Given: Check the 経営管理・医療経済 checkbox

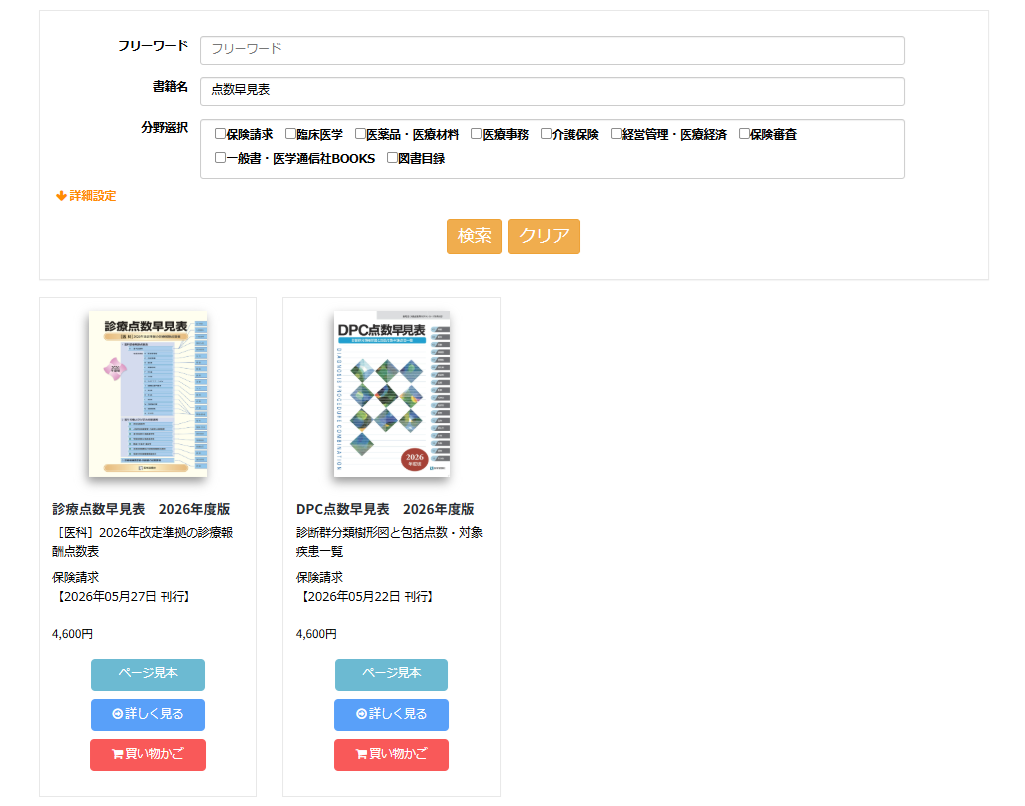Looking at the screenshot, I should pyautogui.click(x=616, y=134).
